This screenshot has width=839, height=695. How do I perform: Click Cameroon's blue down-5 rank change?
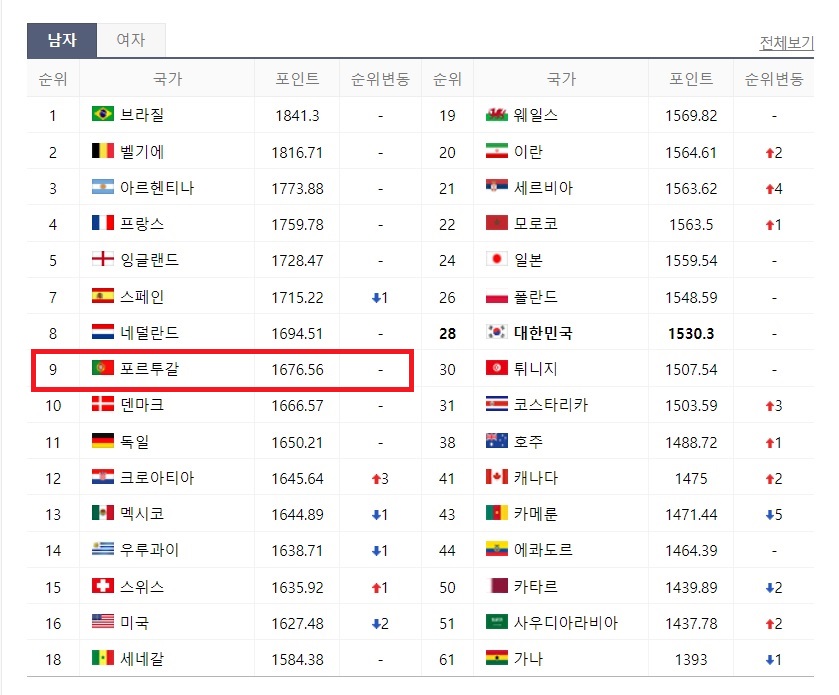point(774,515)
